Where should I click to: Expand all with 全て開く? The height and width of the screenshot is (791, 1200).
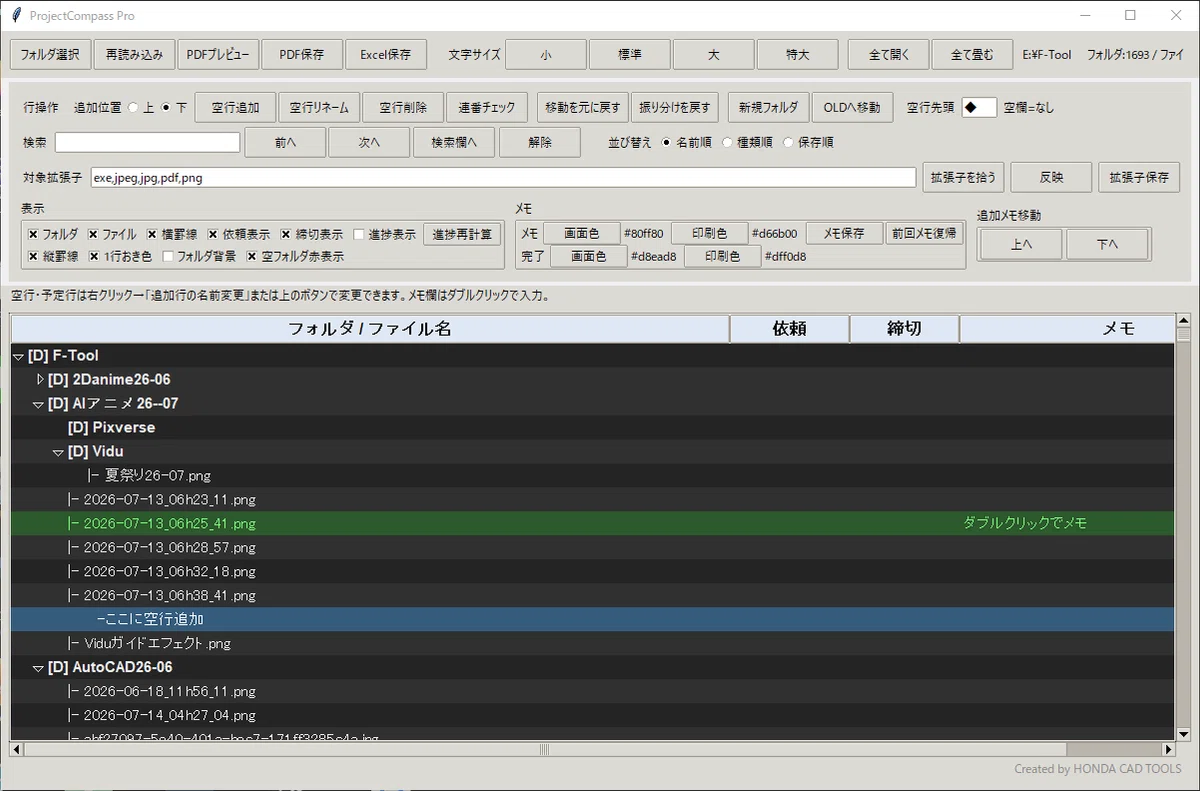tap(889, 55)
